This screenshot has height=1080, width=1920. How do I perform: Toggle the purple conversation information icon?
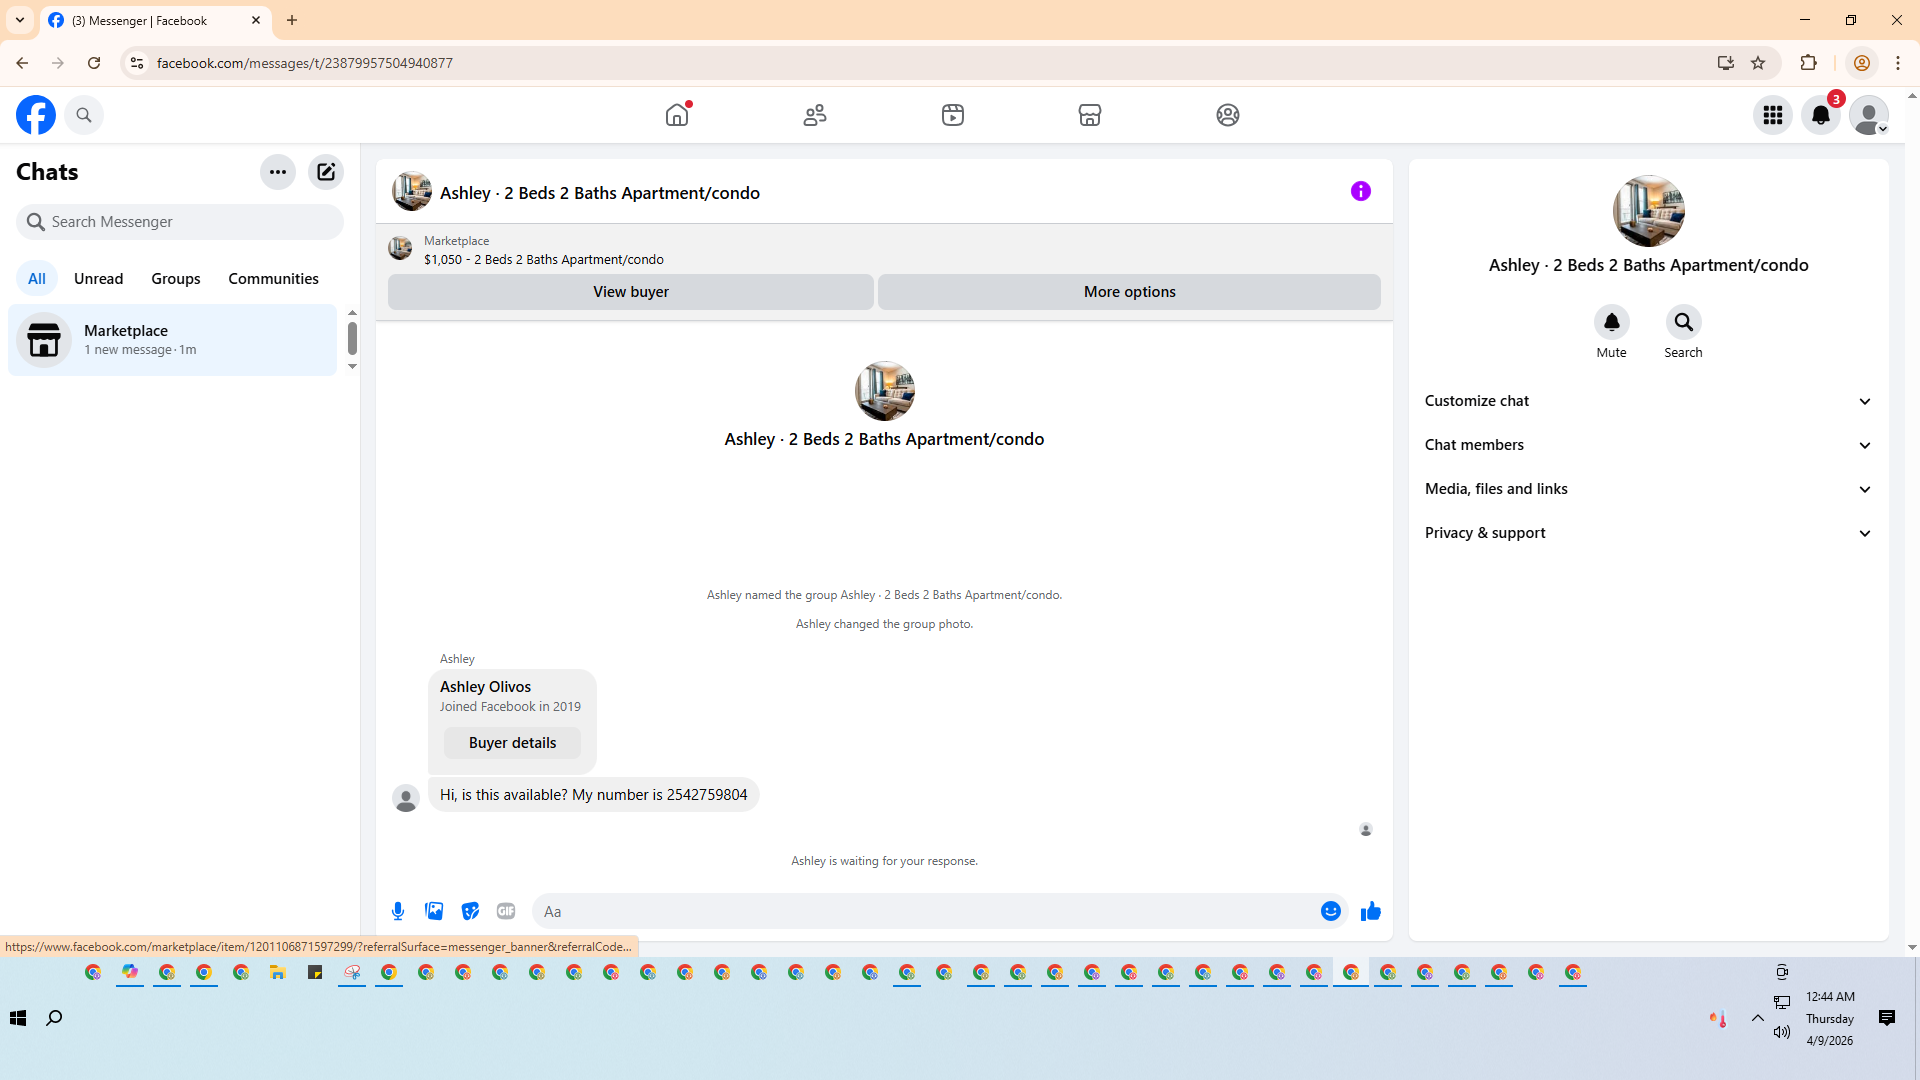point(1360,191)
